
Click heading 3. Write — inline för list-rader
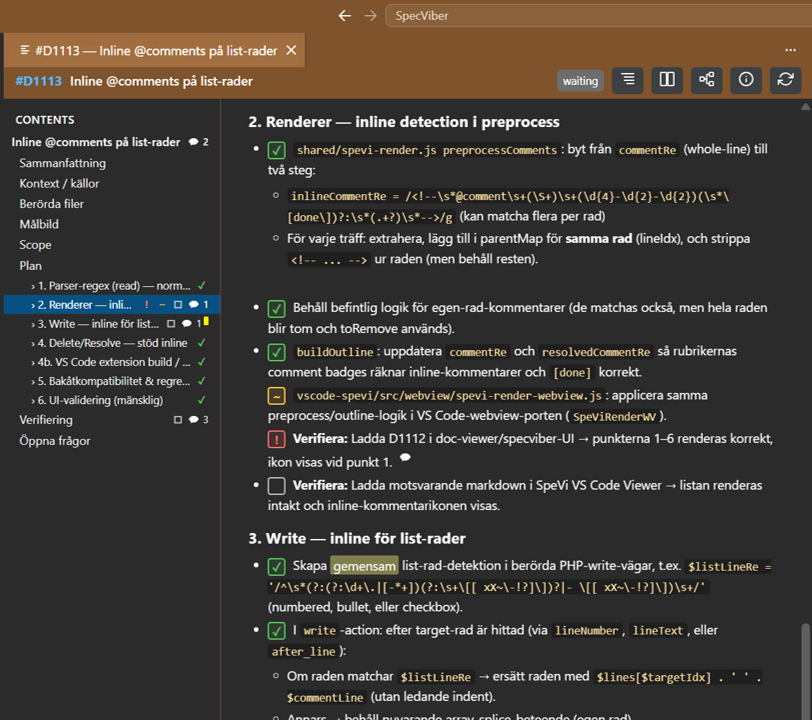pyautogui.click(x=357, y=539)
